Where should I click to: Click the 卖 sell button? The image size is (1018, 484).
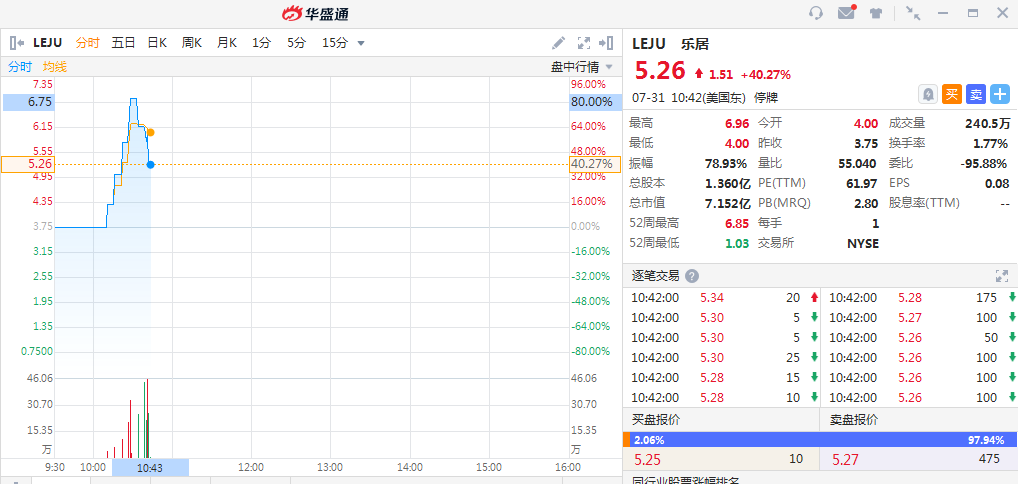click(976, 94)
